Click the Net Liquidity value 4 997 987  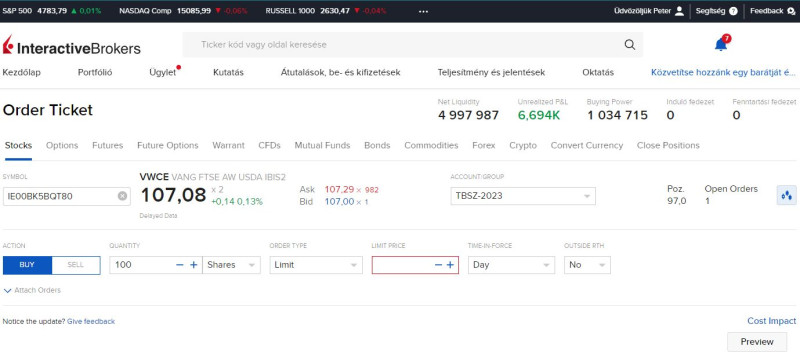click(x=468, y=115)
